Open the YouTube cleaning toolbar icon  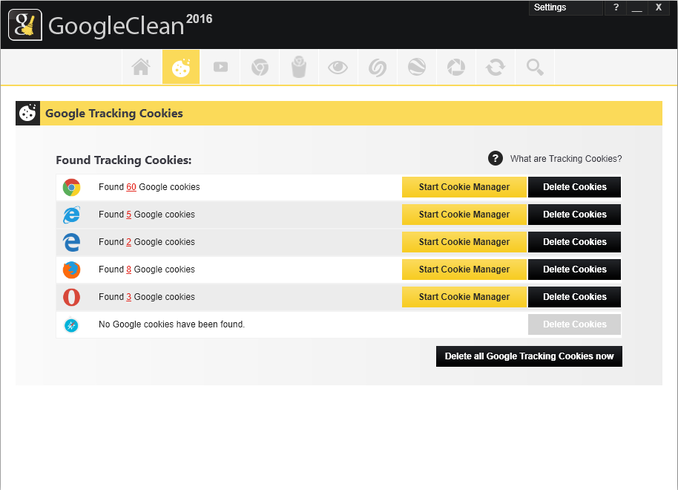point(221,67)
